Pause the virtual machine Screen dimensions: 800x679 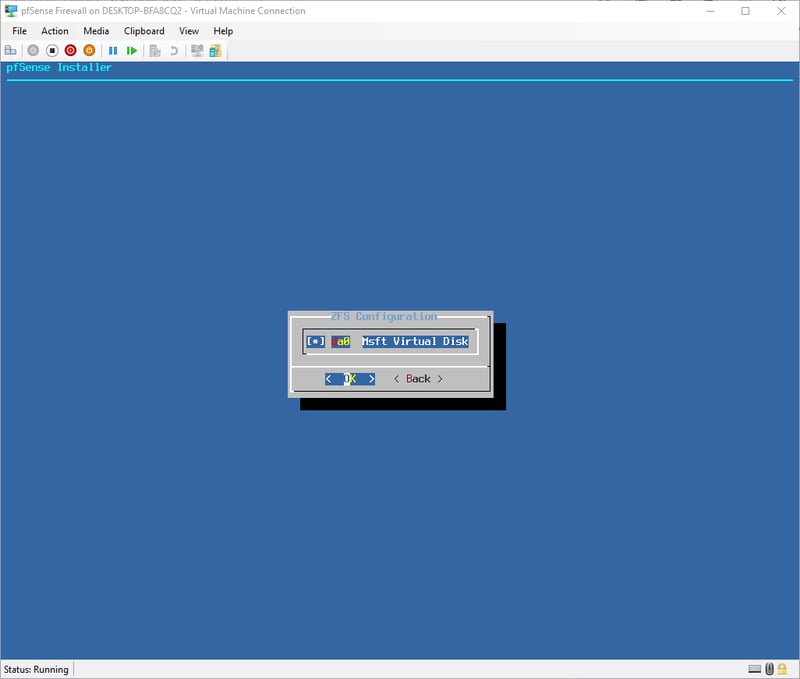click(113, 50)
